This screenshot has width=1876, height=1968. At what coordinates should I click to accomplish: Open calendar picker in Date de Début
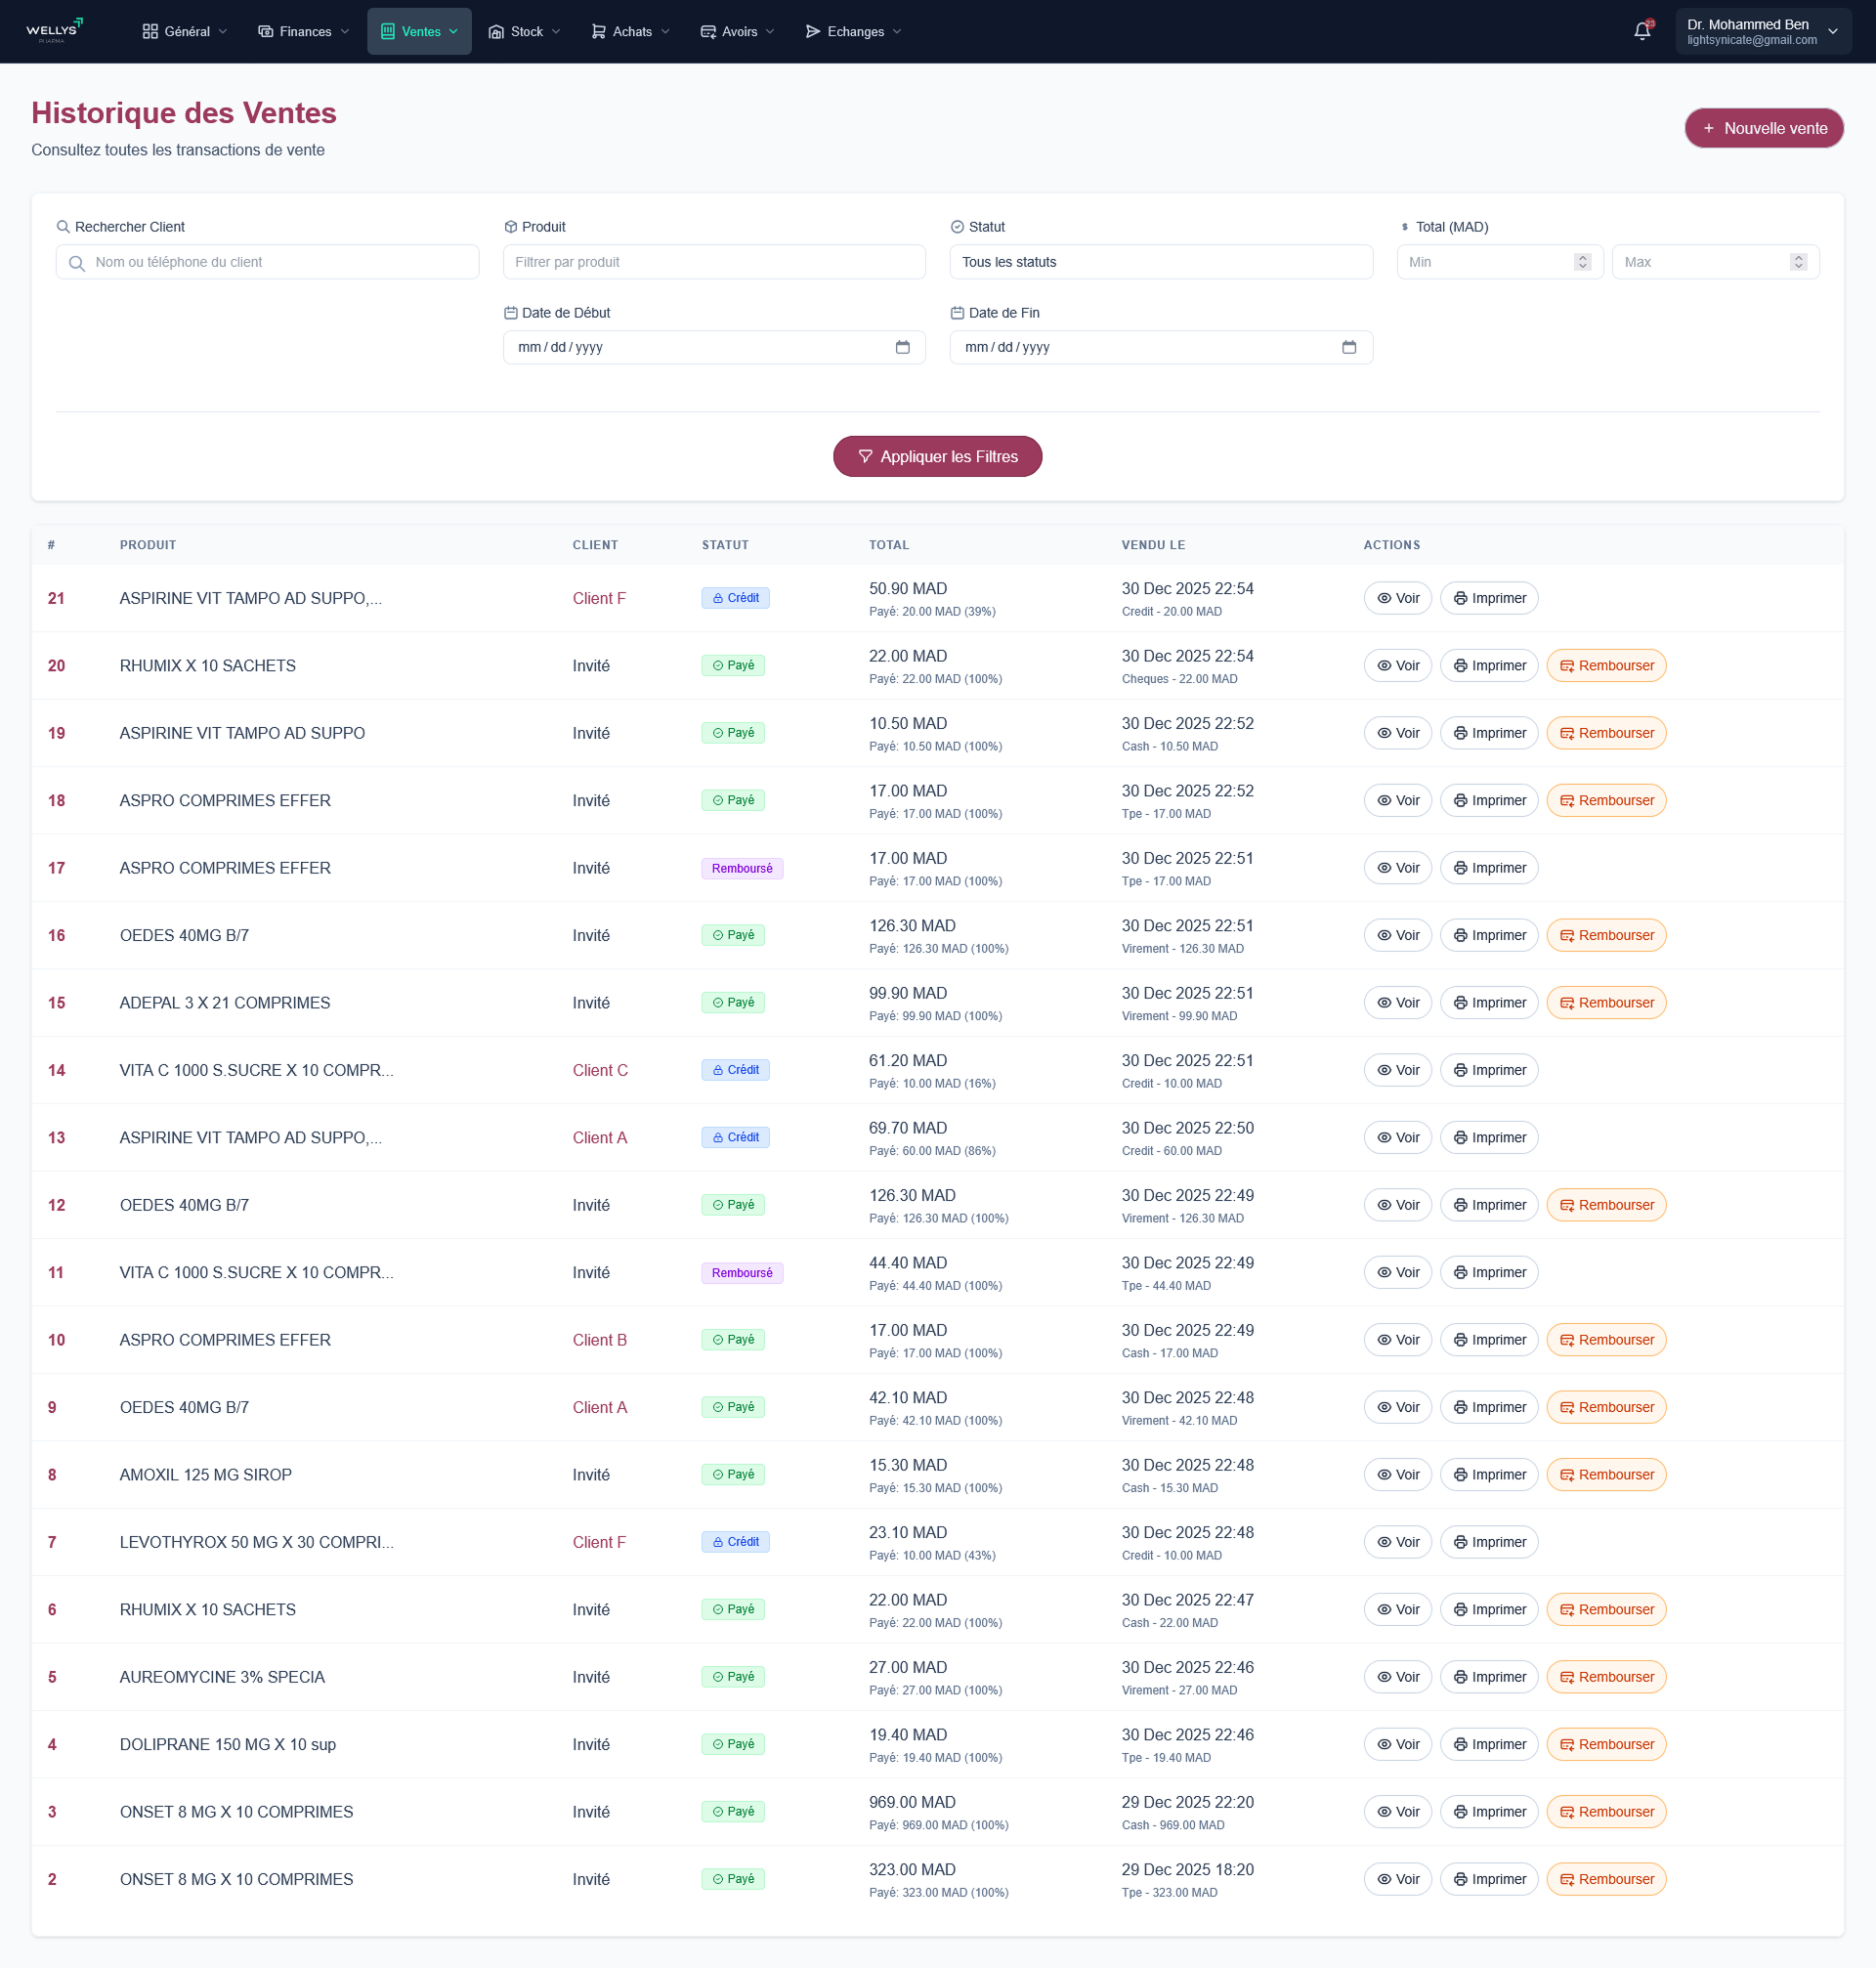click(902, 347)
